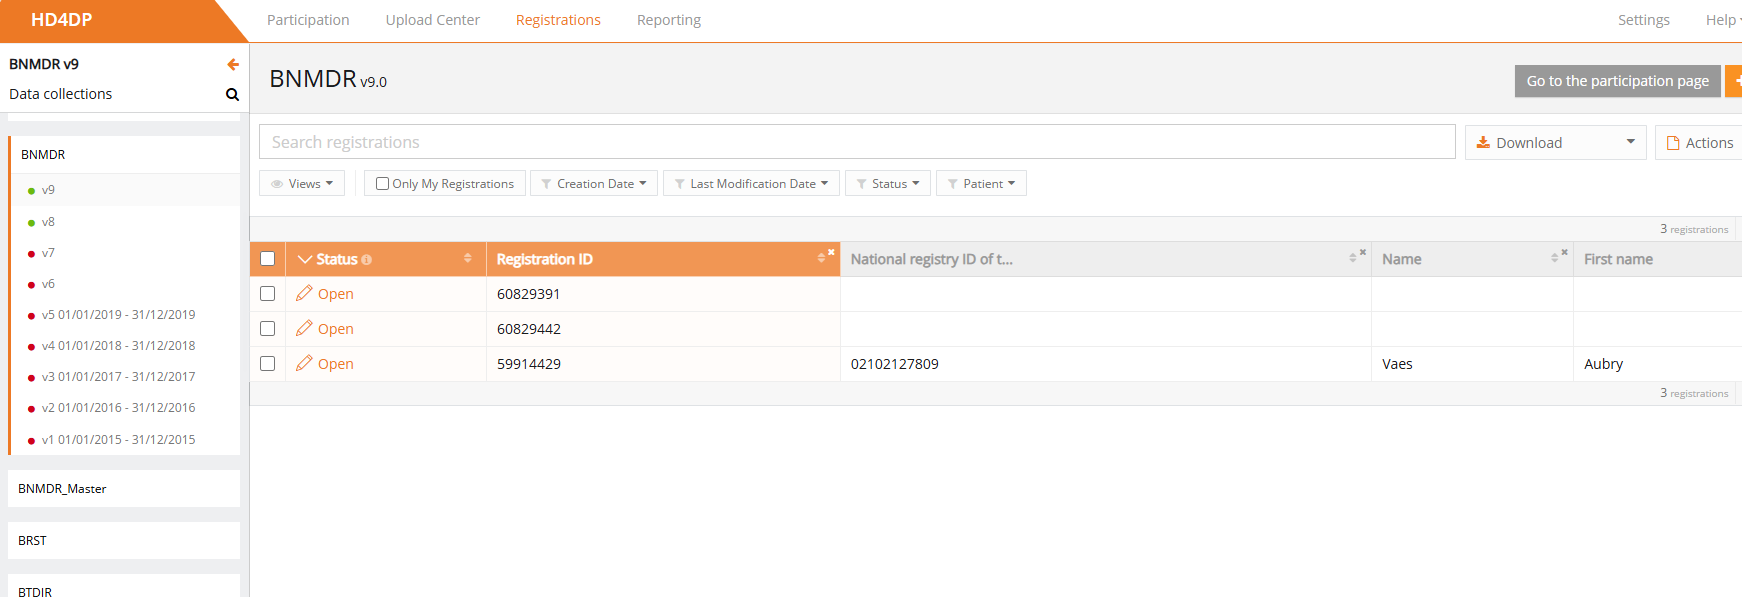Click the Actions button

click(1699, 143)
